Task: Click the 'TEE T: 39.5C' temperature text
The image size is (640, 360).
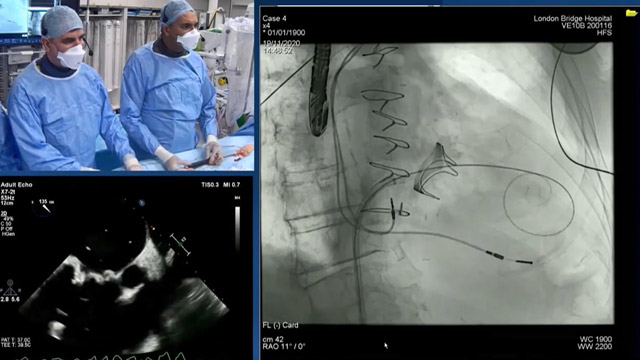Action: pyautogui.click(x=16, y=345)
